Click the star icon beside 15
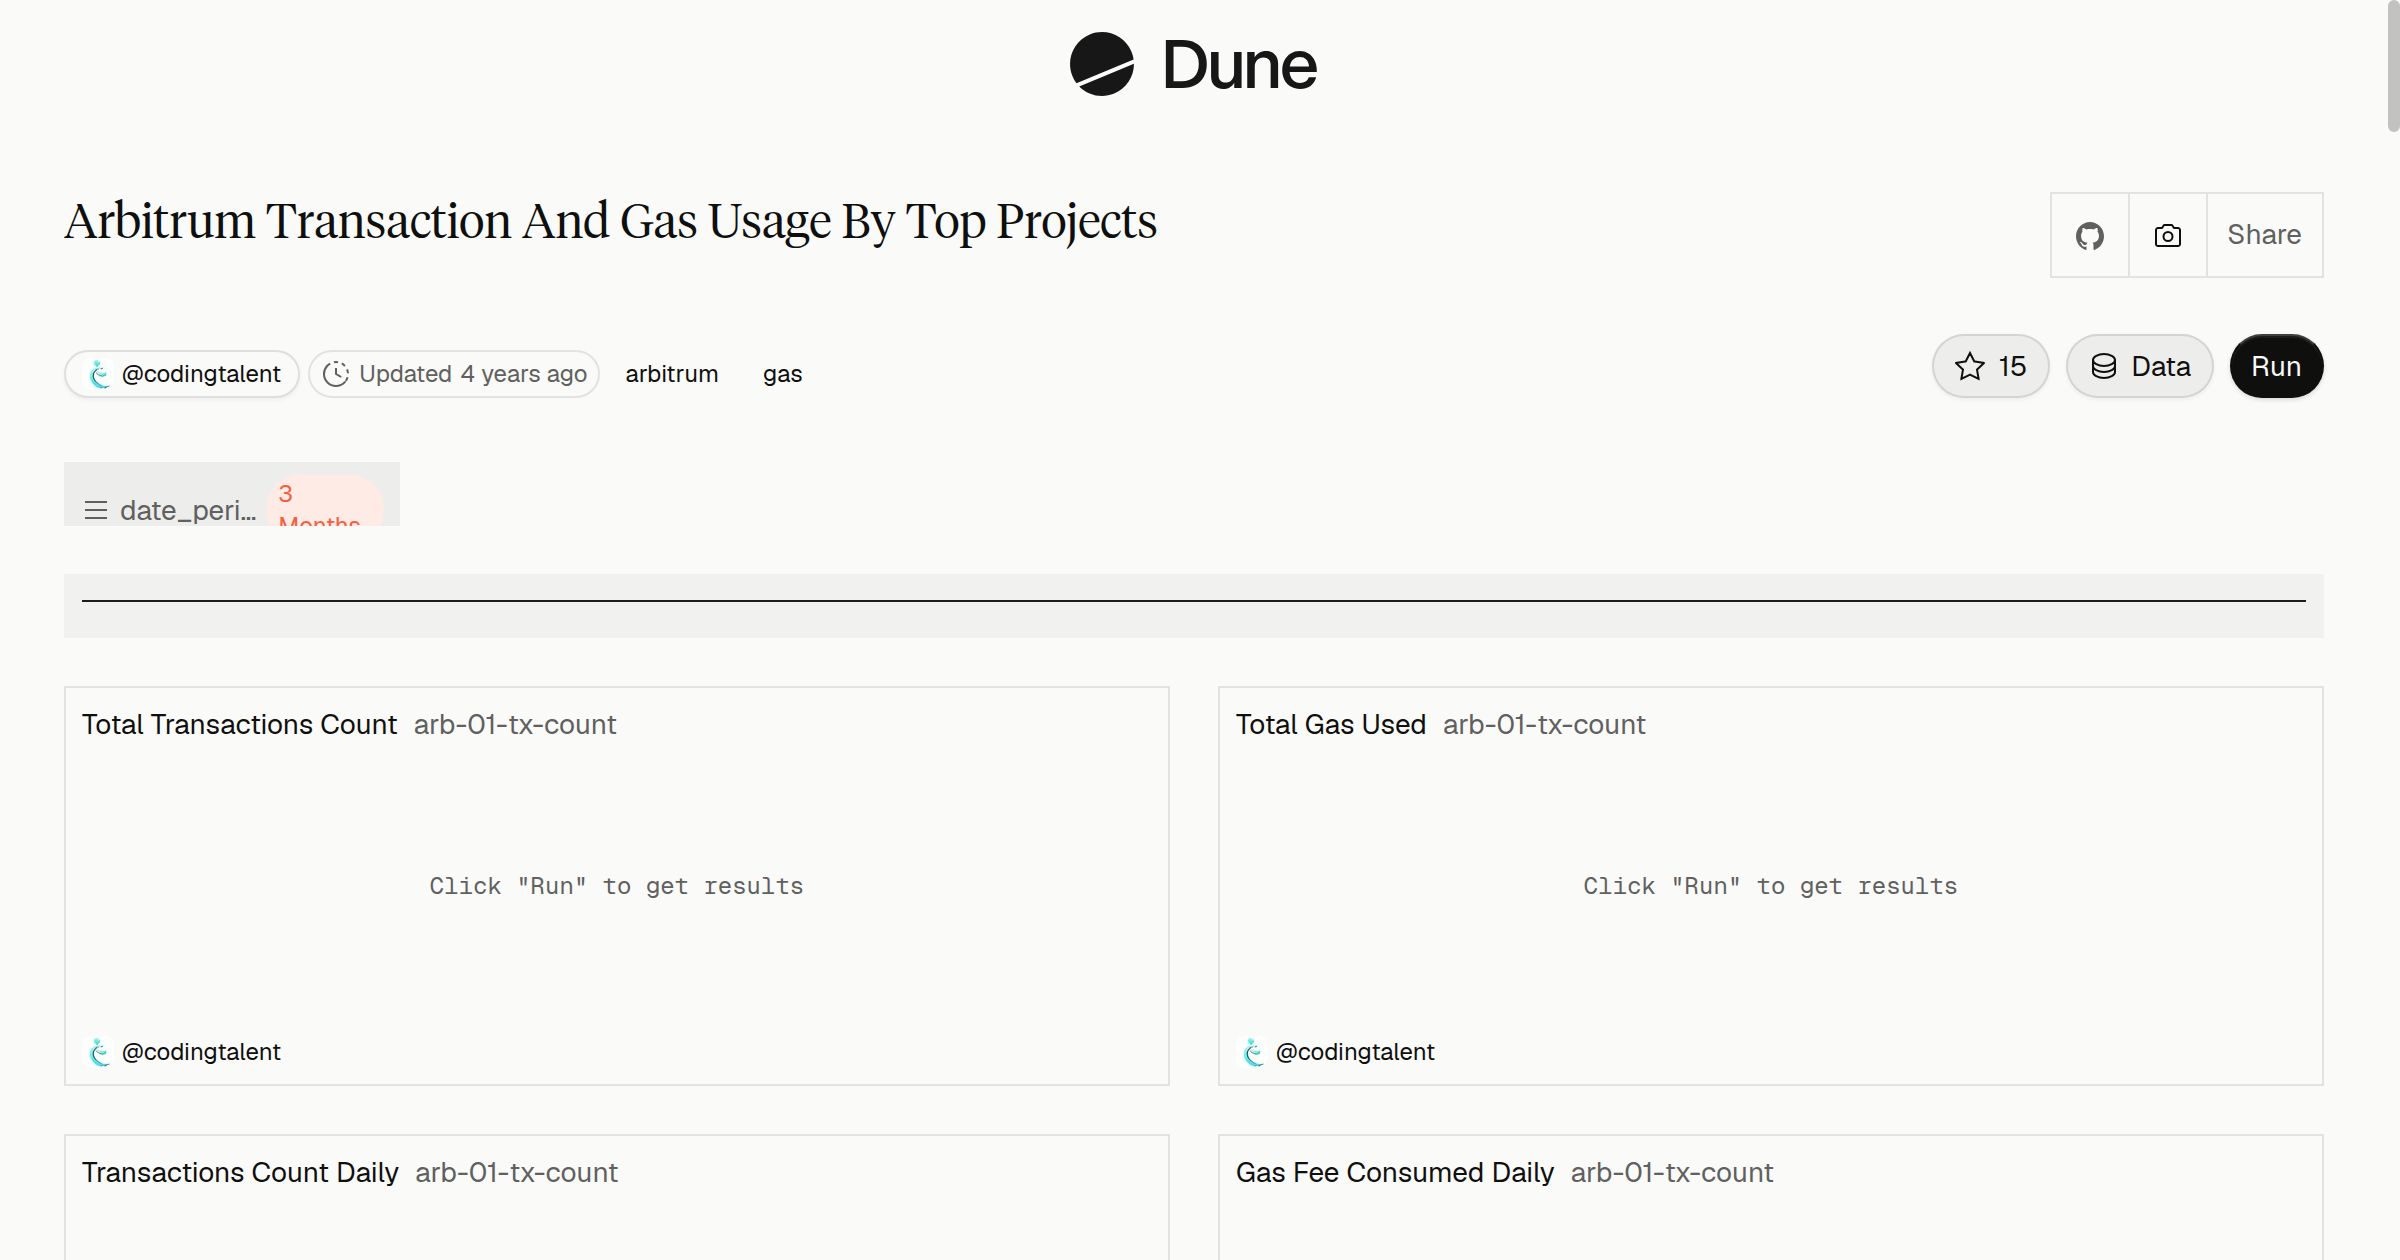 point(1969,366)
